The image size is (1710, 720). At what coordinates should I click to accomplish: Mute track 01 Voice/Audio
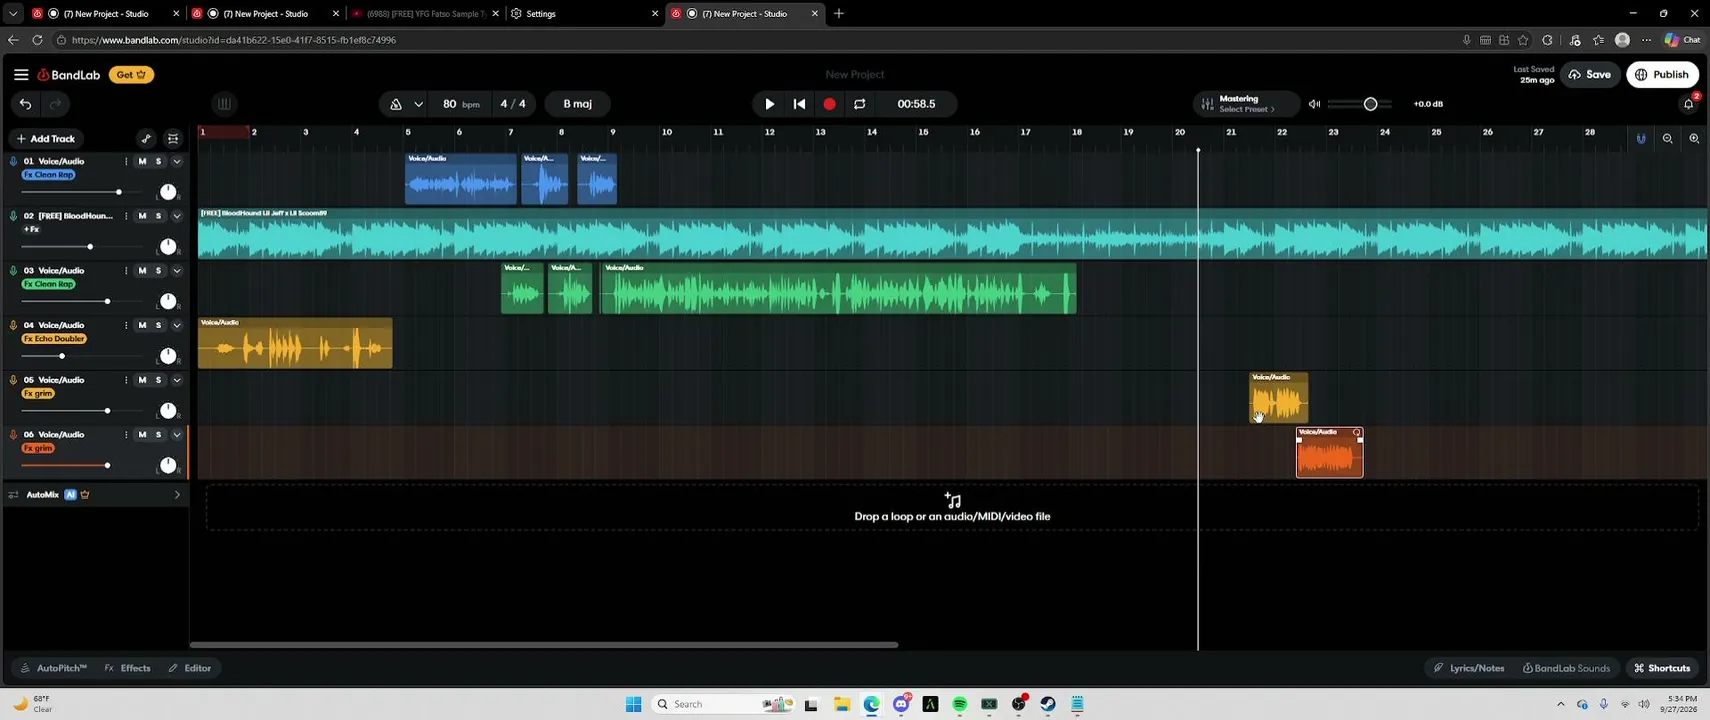(142, 161)
